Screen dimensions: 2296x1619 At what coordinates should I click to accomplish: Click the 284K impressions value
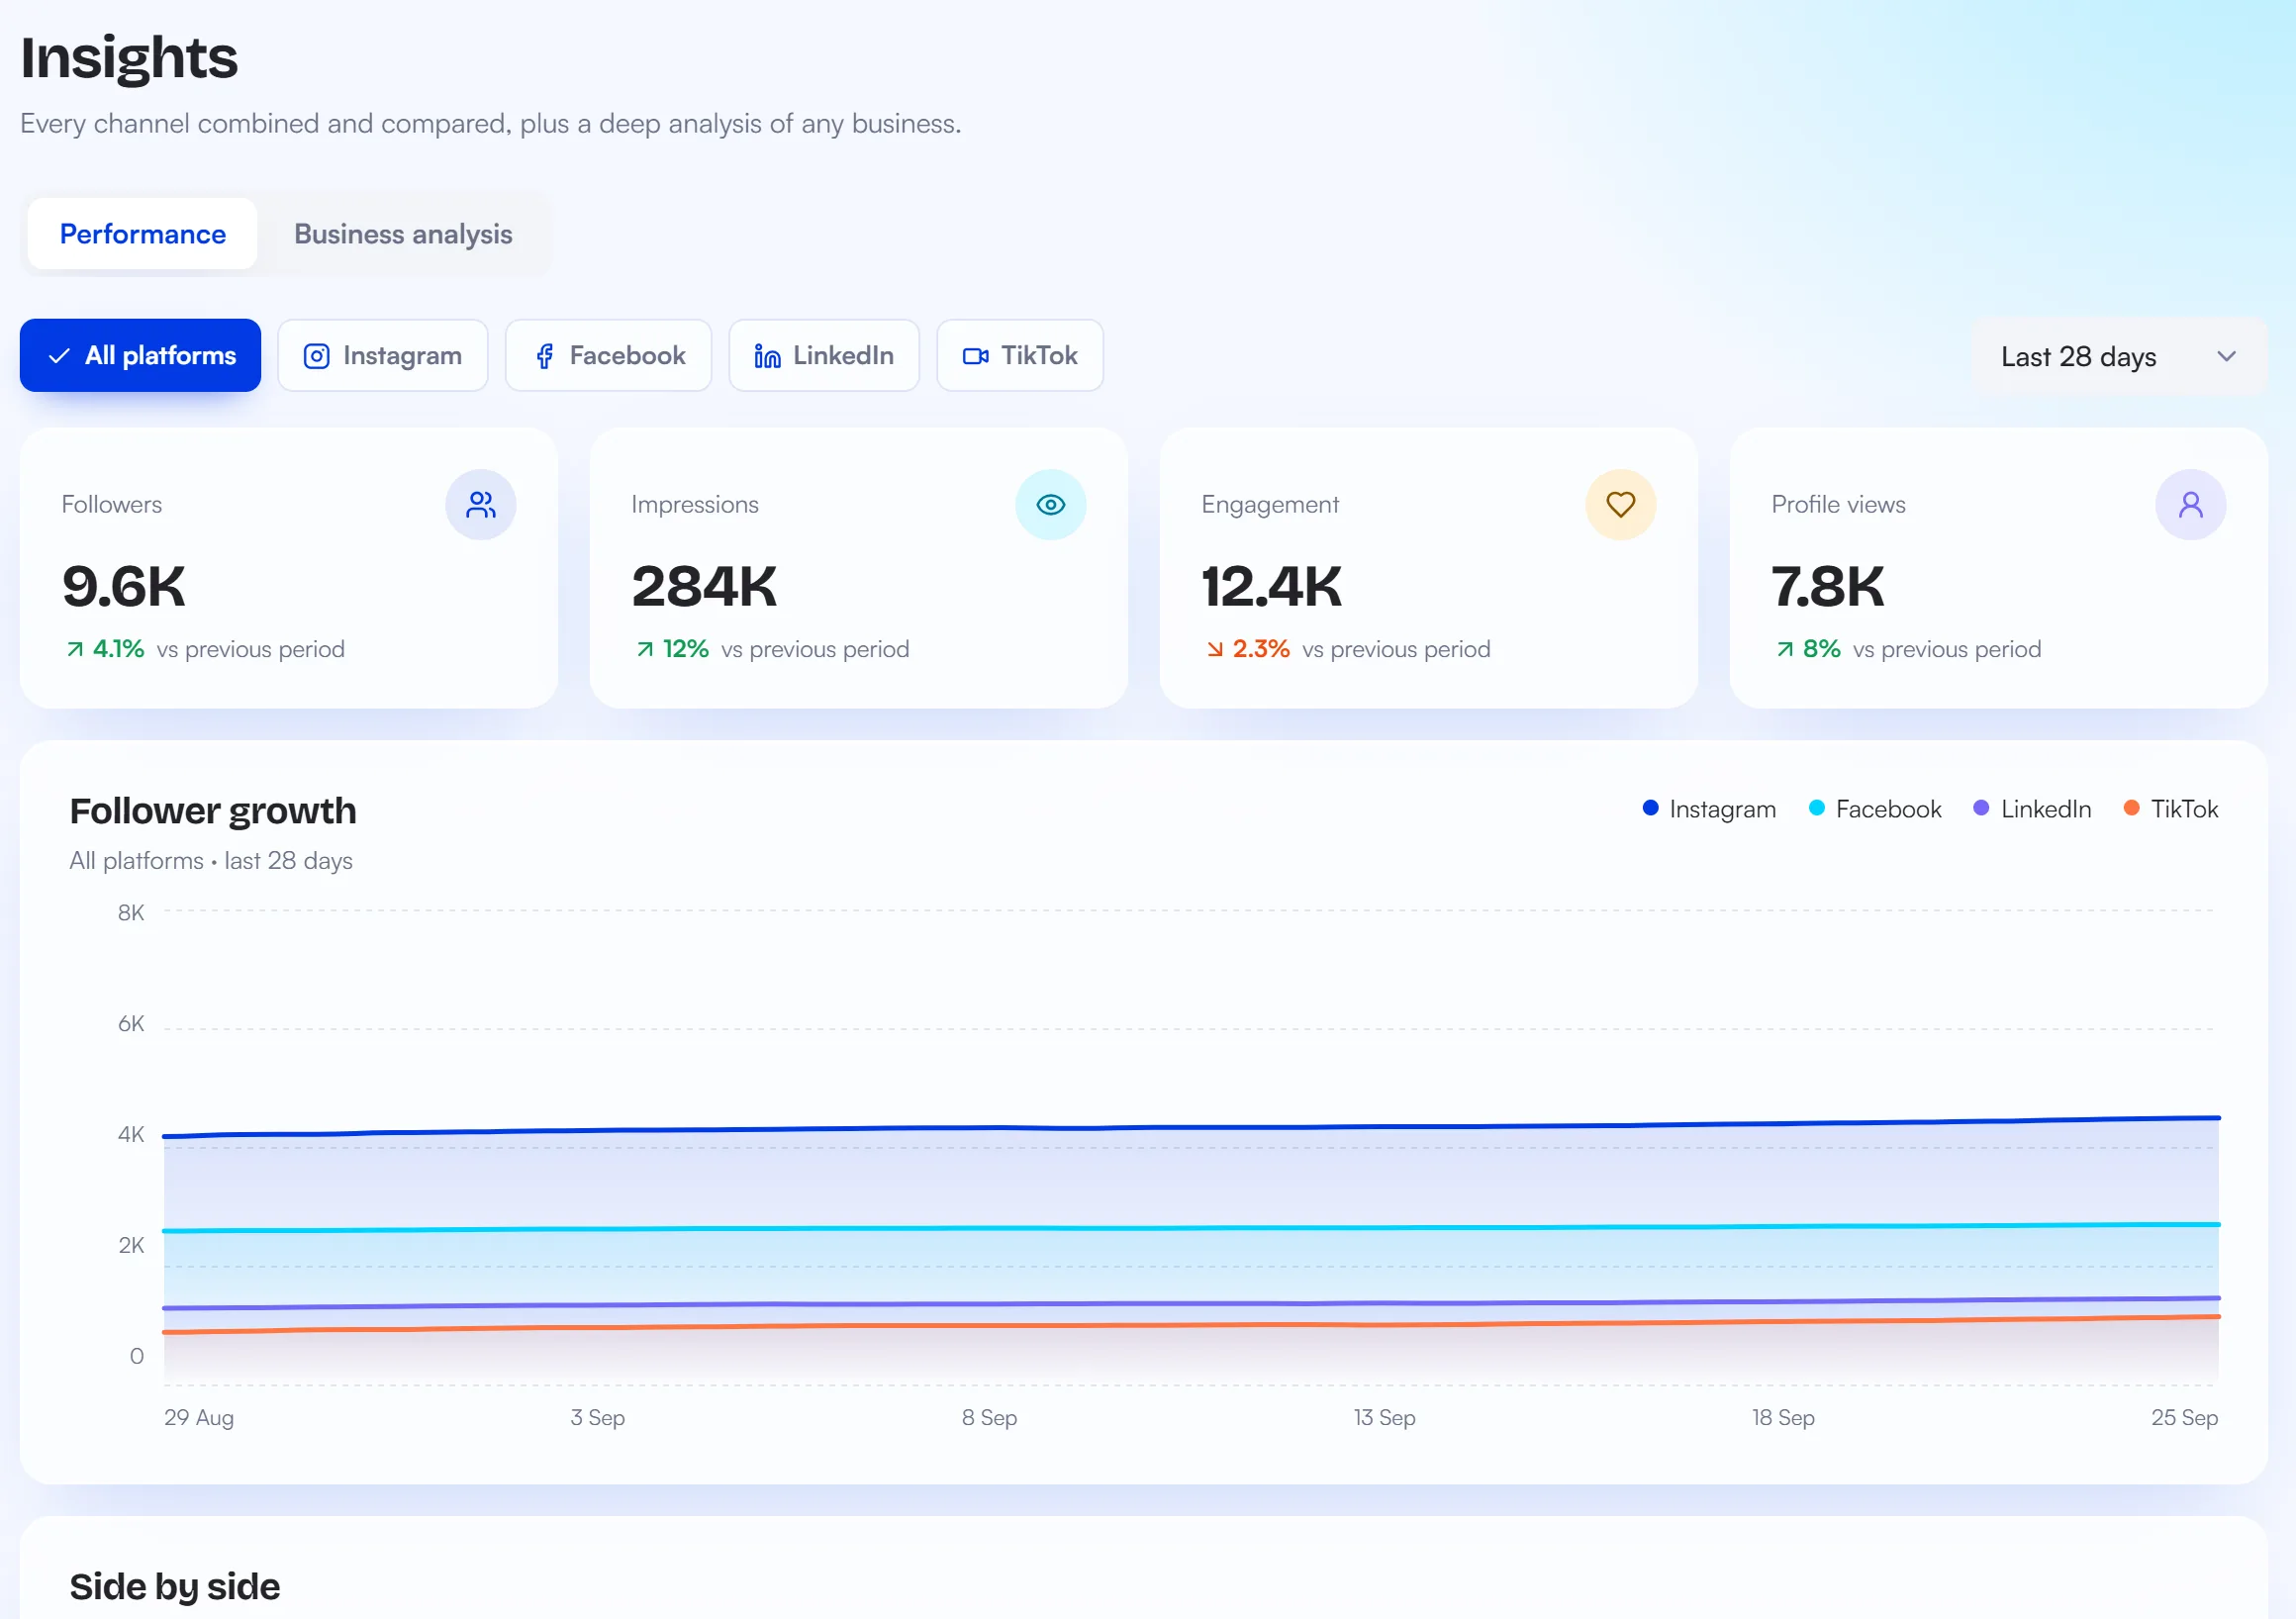coord(704,586)
